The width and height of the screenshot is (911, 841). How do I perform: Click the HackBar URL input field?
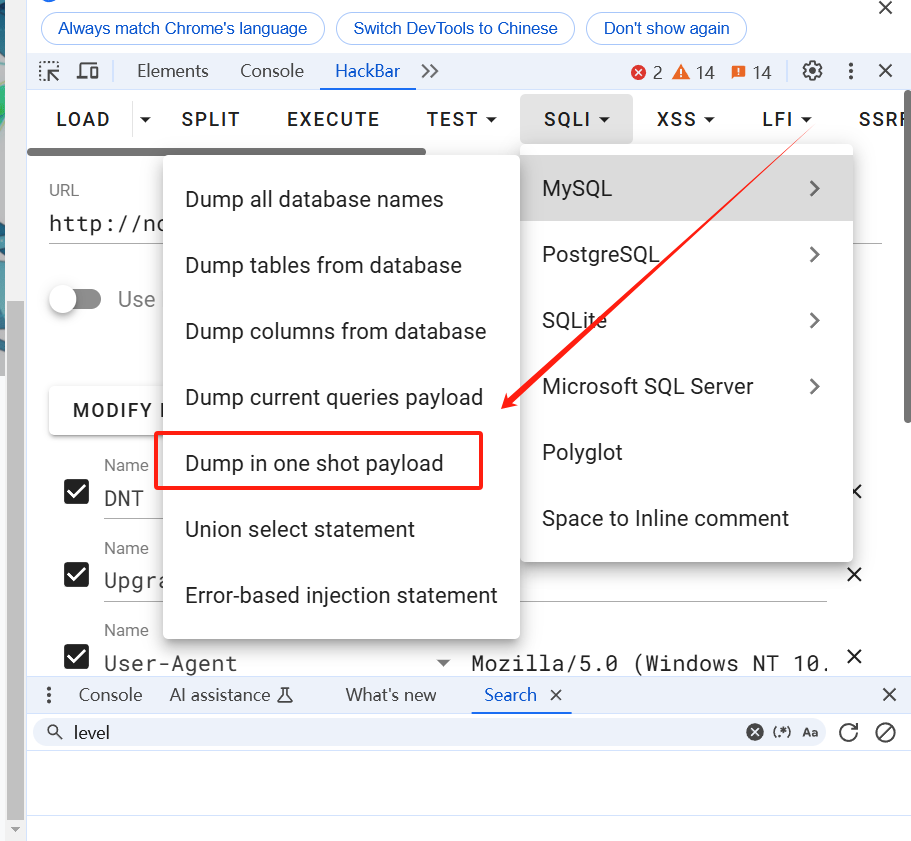pyautogui.click(x=106, y=224)
